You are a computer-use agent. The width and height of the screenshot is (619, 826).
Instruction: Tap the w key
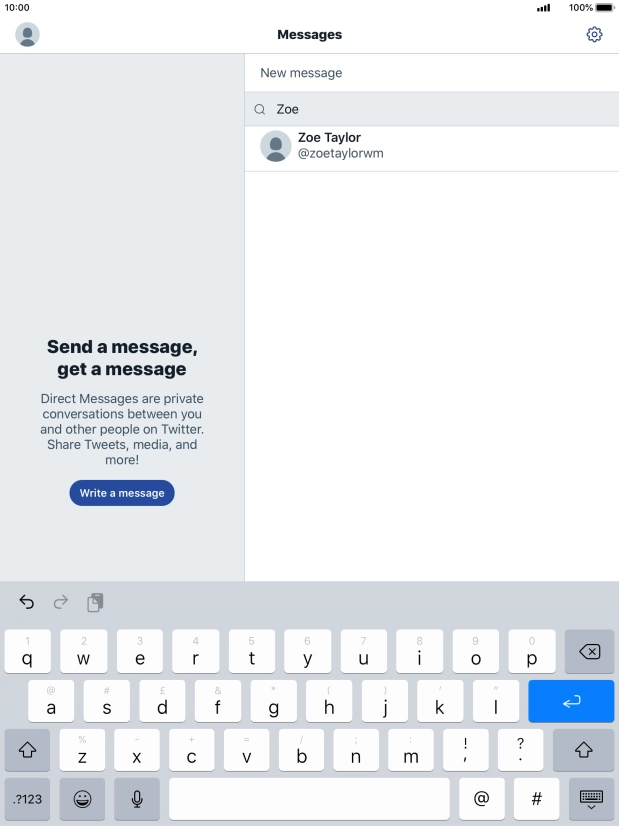[83, 651]
